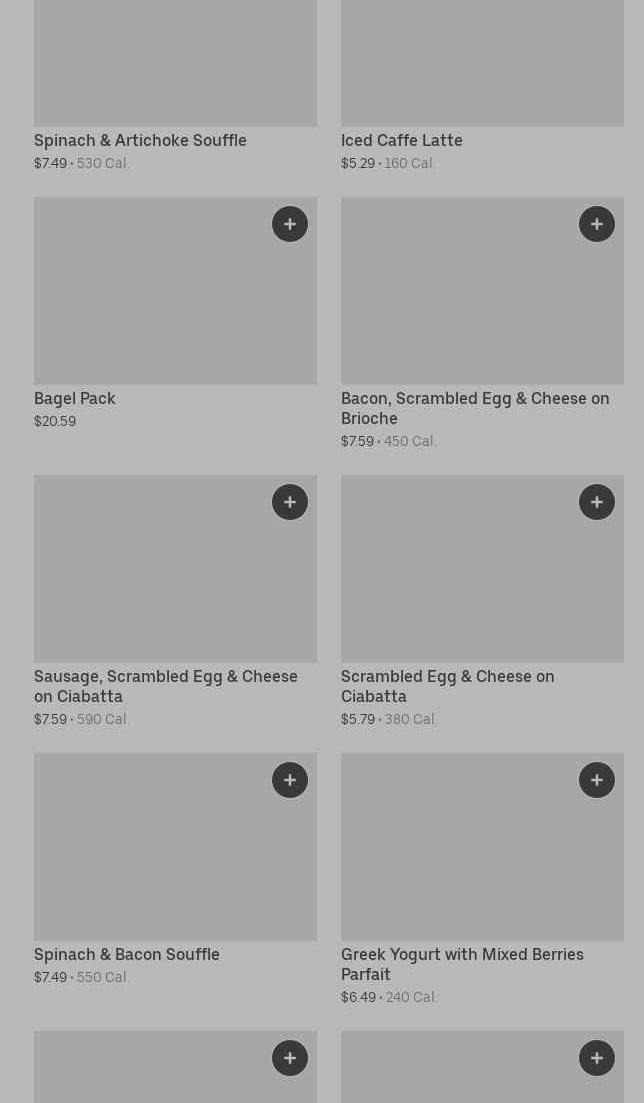Click Sausage, Scrambled Egg & Cheese on Ciabatta name
Screen dimensions: 644x1103
(x=165, y=686)
